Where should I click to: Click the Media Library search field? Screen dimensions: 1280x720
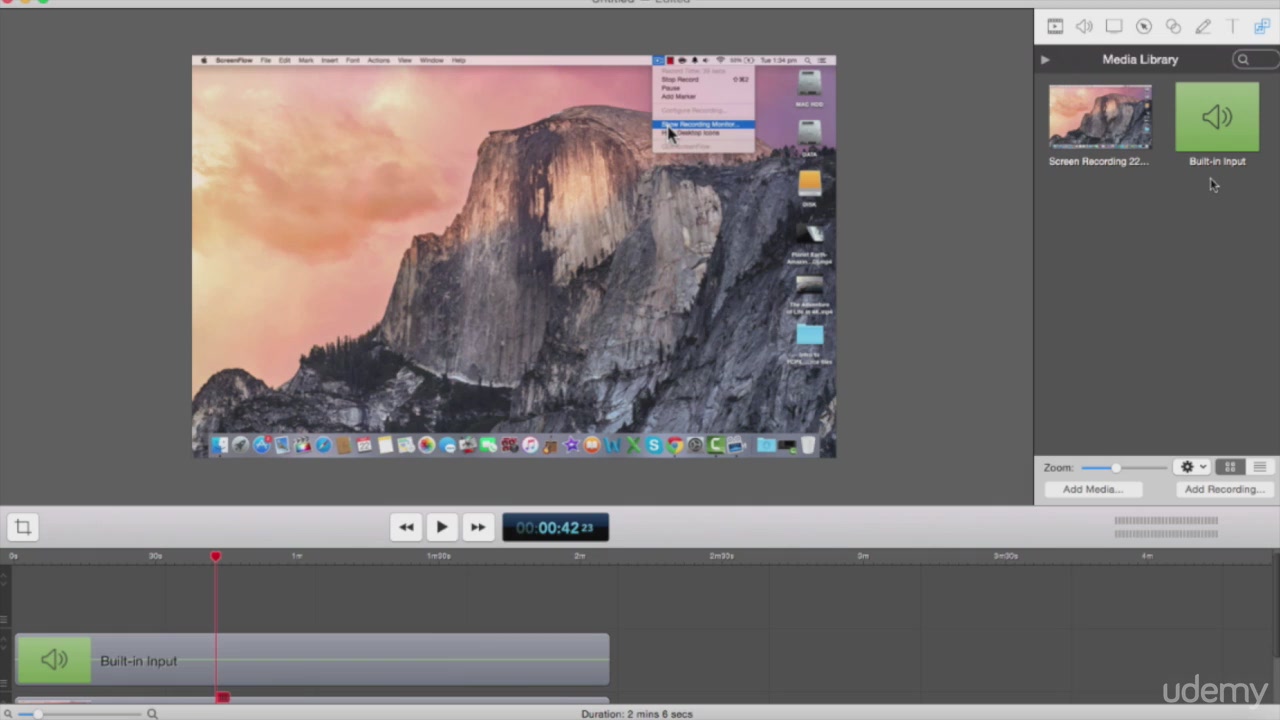click(x=1255, y=60)
